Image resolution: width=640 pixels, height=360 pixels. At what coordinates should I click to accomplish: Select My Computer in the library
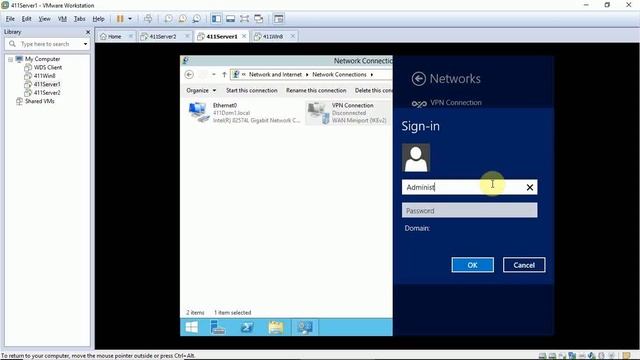[x=42, y=59]
